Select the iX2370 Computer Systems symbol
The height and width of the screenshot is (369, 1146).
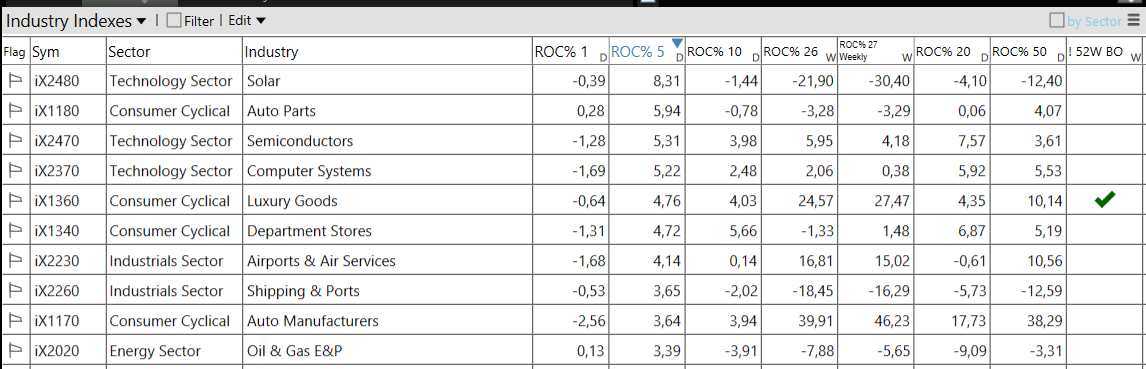pyautogui.click(x=57, y=171)
